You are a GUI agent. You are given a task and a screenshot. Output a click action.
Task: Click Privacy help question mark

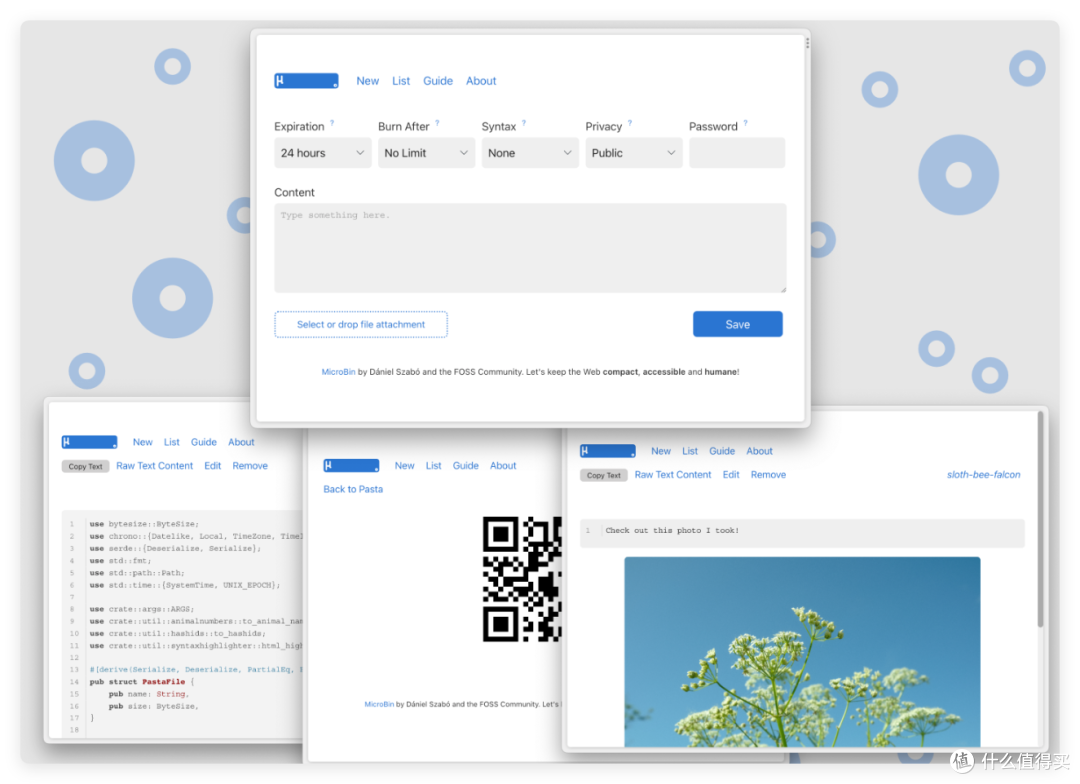click(630, 123)
